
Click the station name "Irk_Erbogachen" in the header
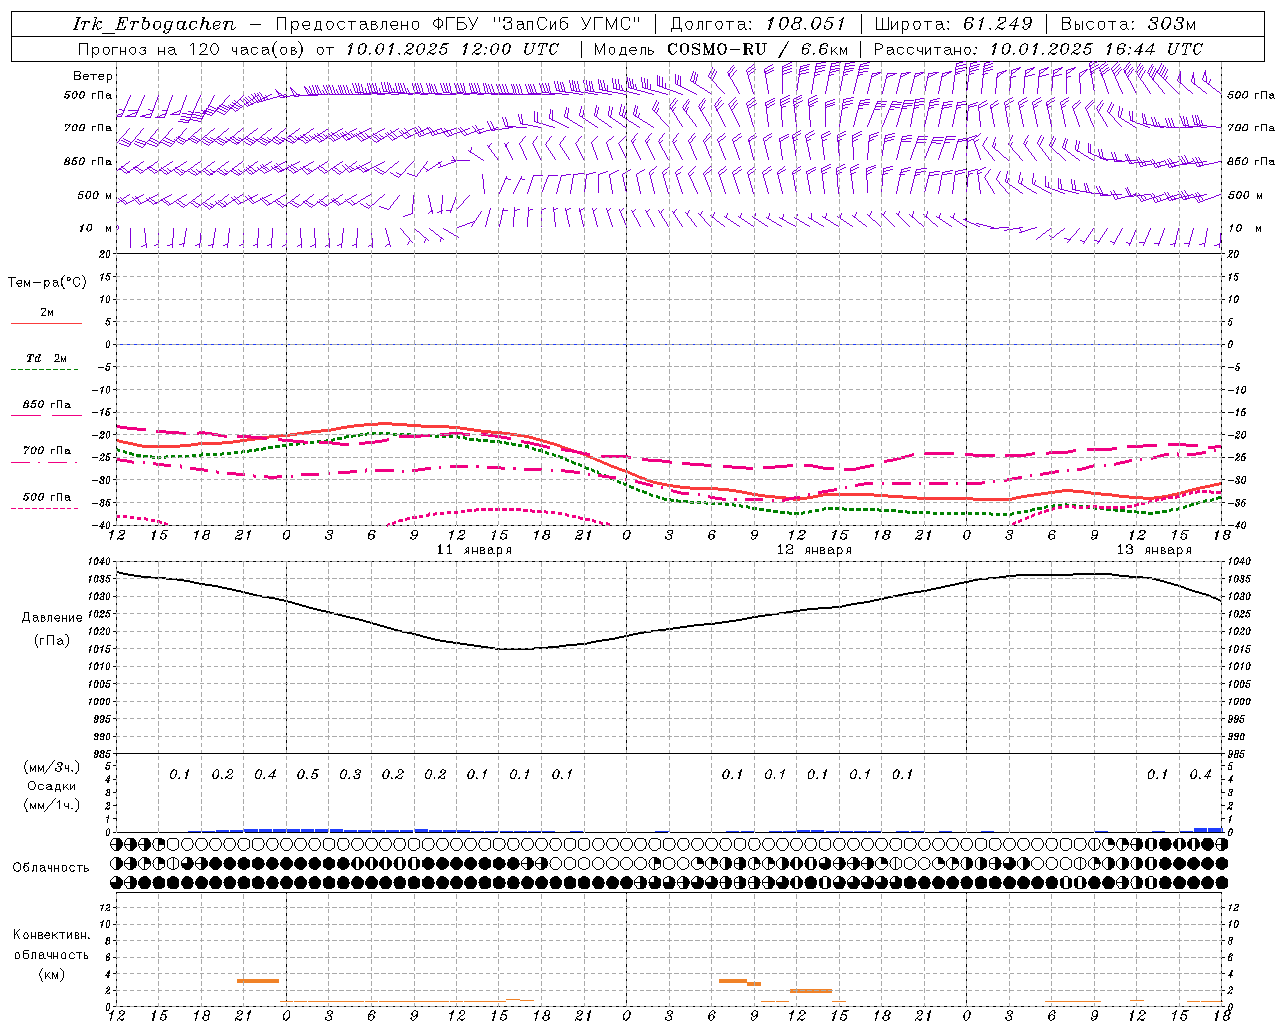(x=155, y=24)
